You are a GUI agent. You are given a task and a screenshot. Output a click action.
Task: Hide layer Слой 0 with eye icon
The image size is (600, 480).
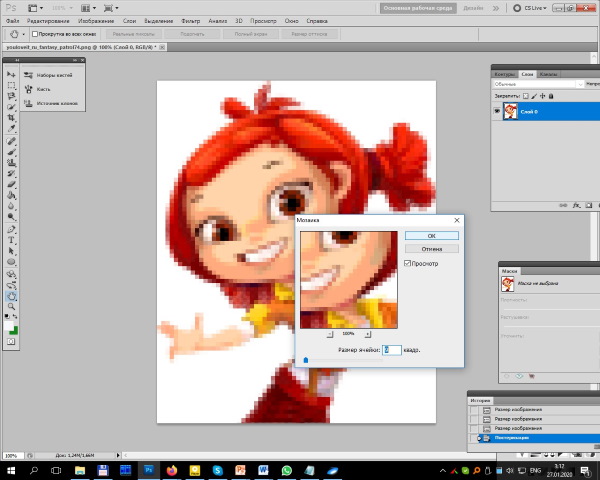(497, 111)
